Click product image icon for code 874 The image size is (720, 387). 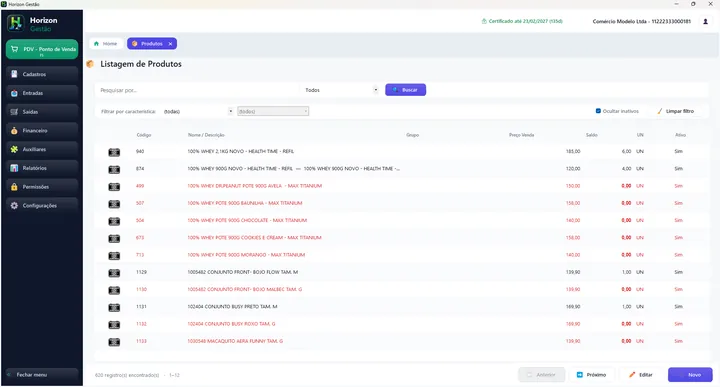(114, 169)
